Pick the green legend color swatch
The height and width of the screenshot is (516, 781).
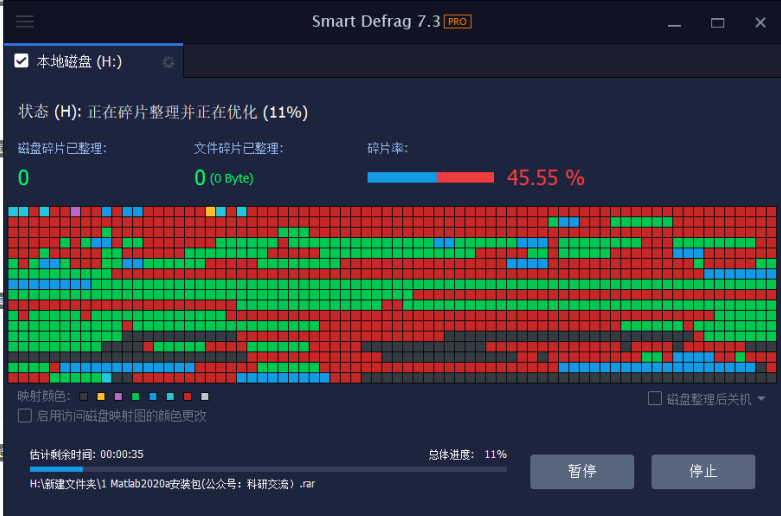tap(135, 396)
